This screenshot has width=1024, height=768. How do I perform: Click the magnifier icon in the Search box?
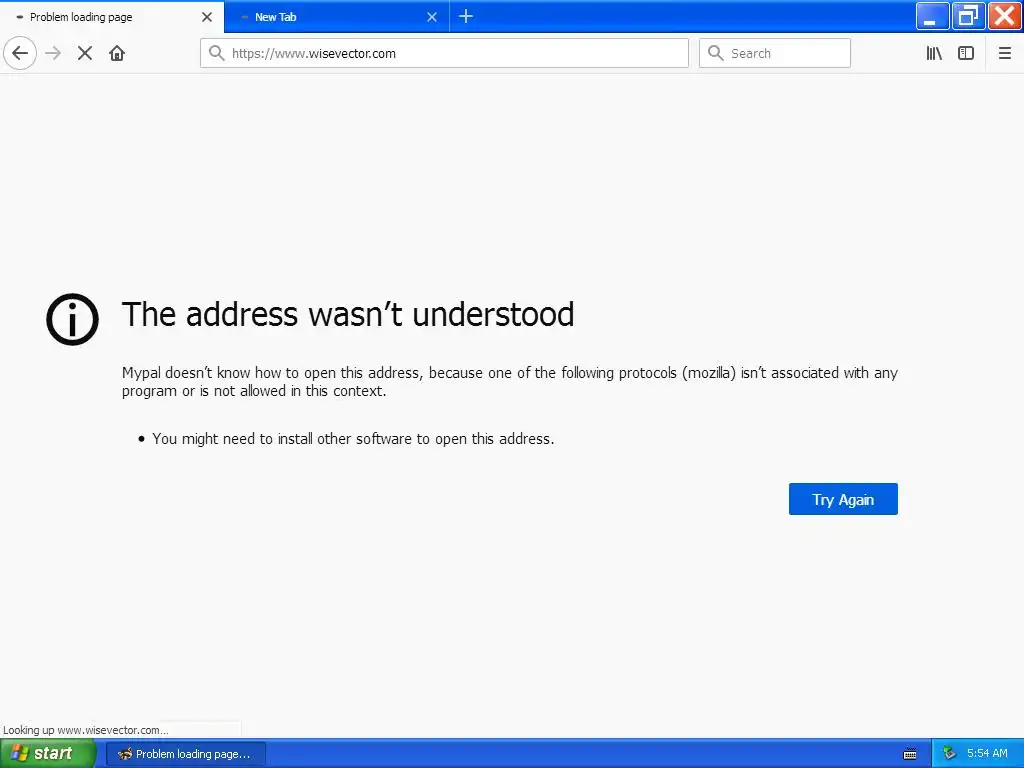coord(716,53)
